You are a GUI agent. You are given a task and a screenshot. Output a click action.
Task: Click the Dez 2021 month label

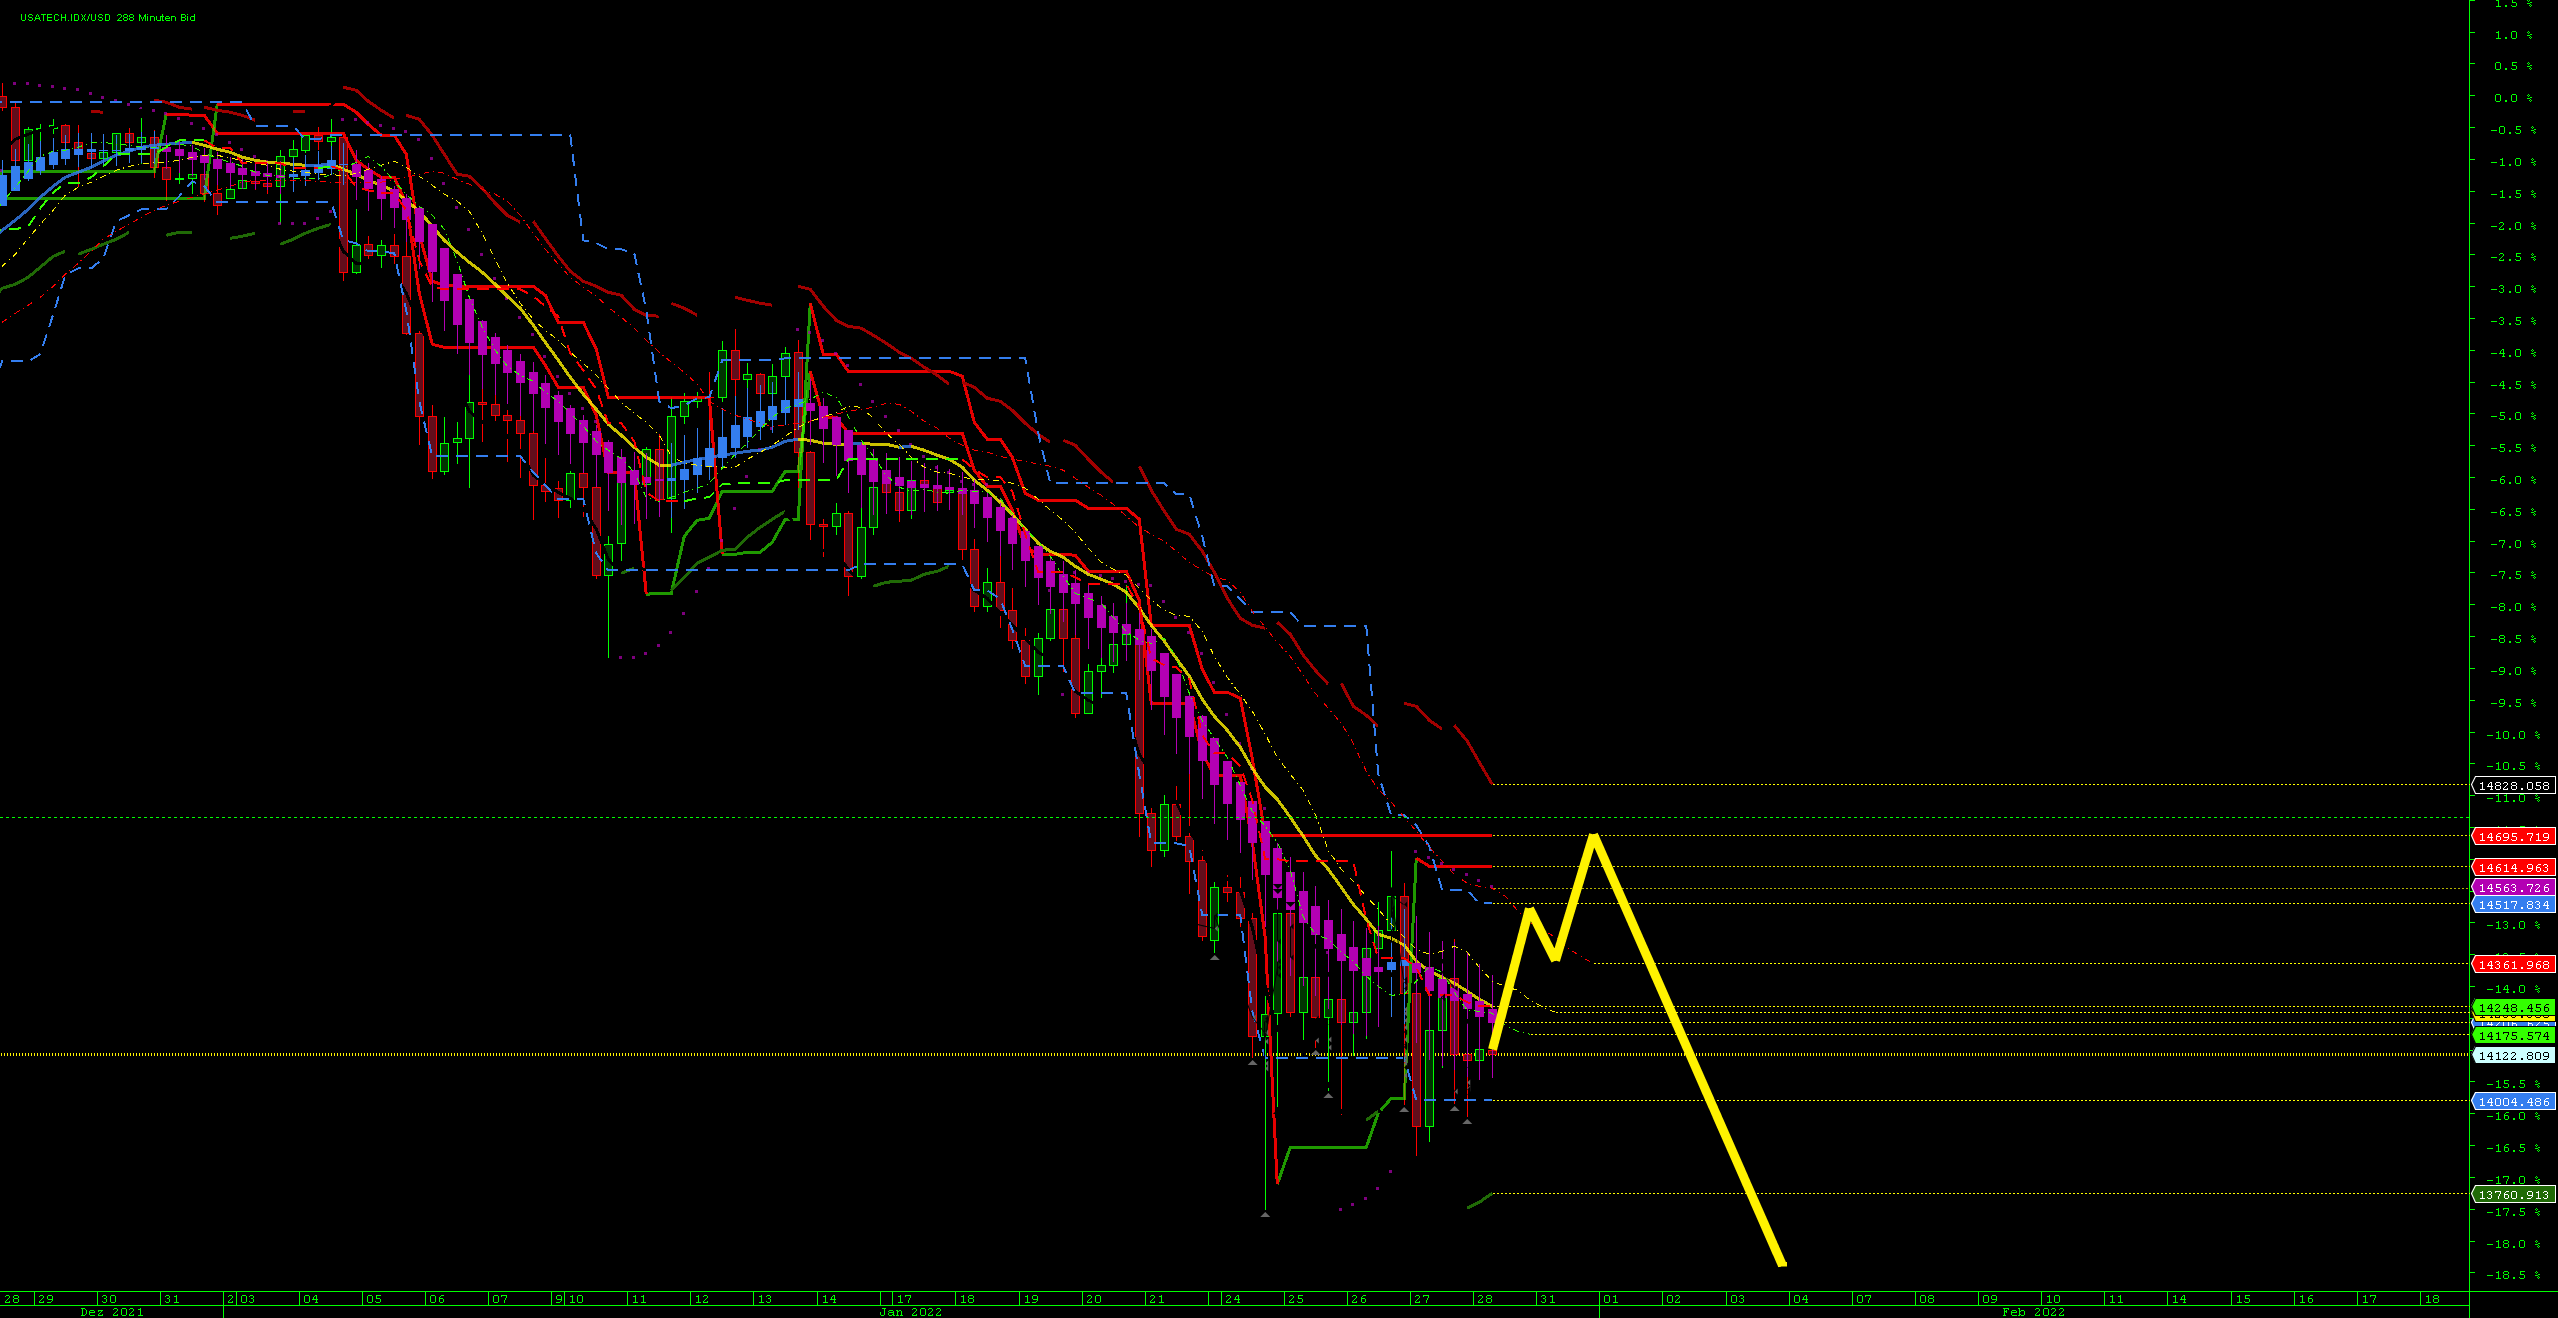coord(112,1312)
